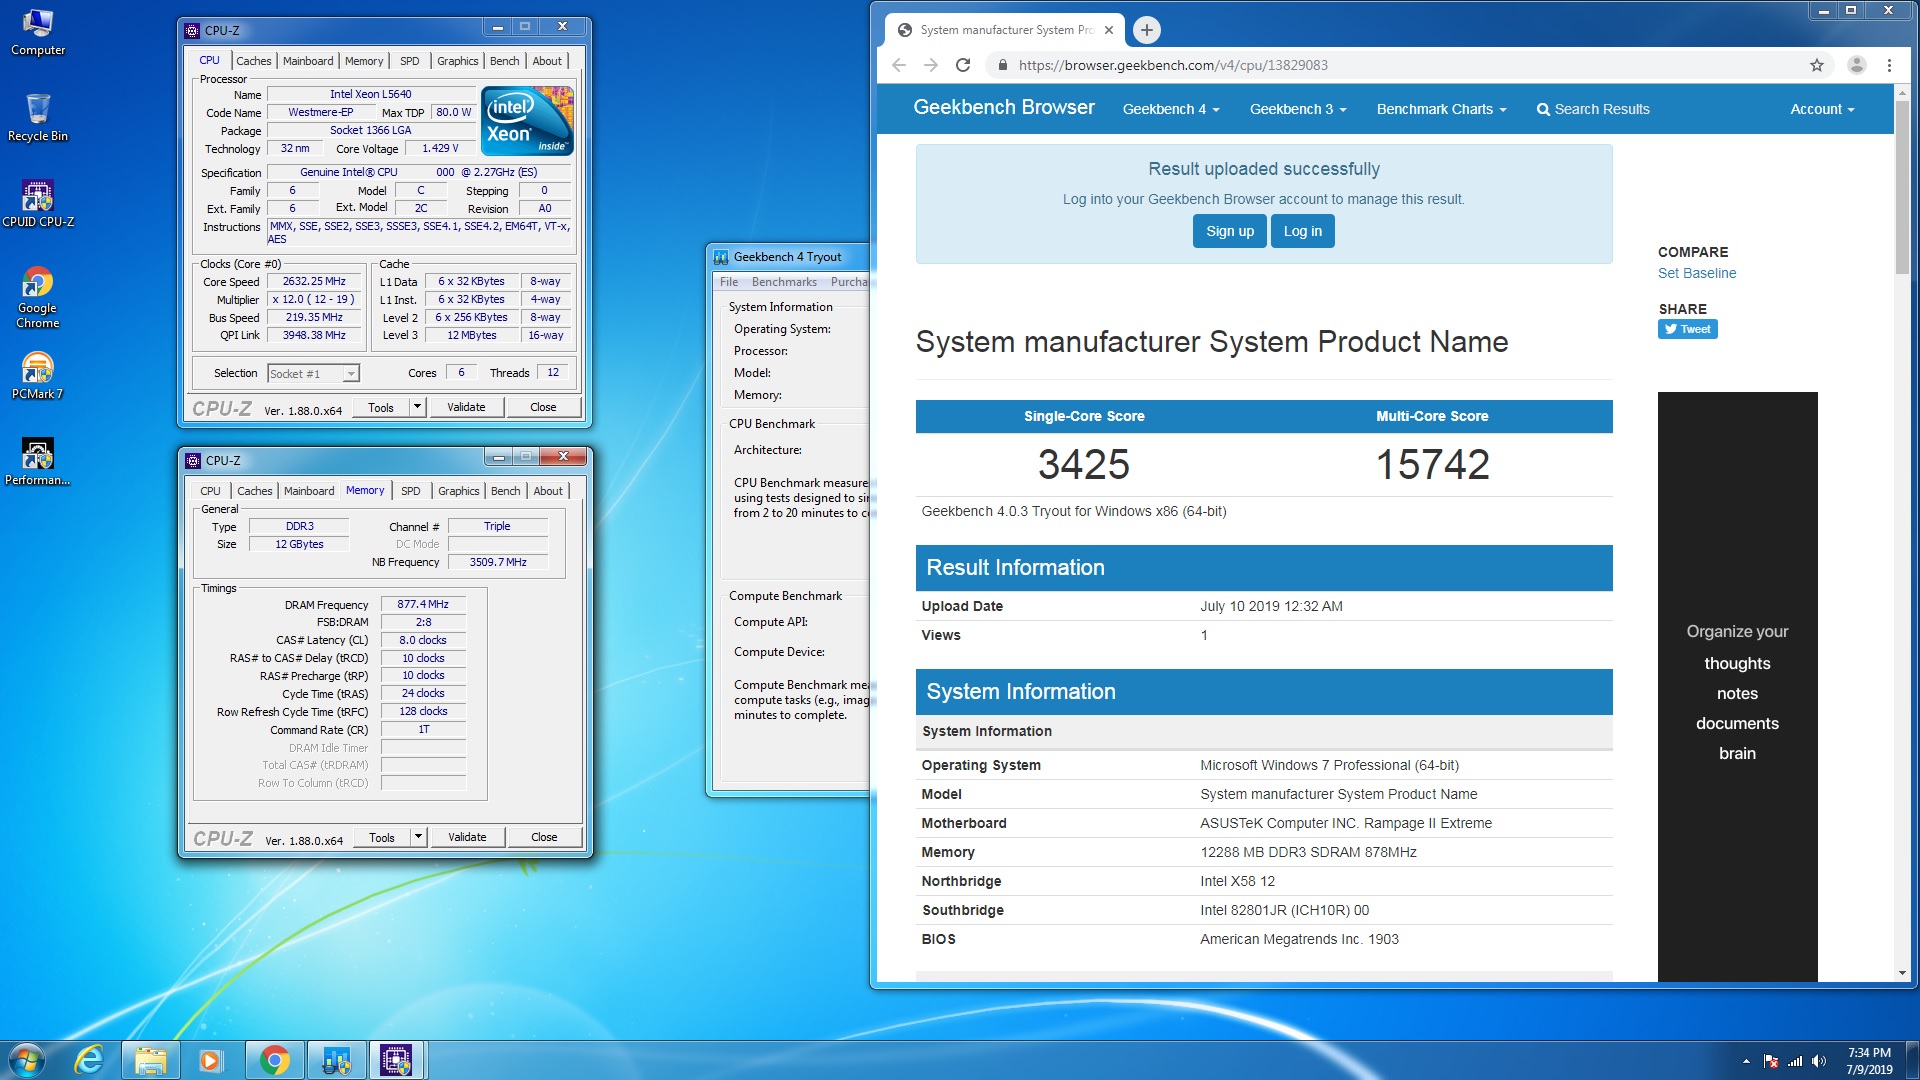Open Tools dropdown arrow in lower CPU-Z

(419, 837)
